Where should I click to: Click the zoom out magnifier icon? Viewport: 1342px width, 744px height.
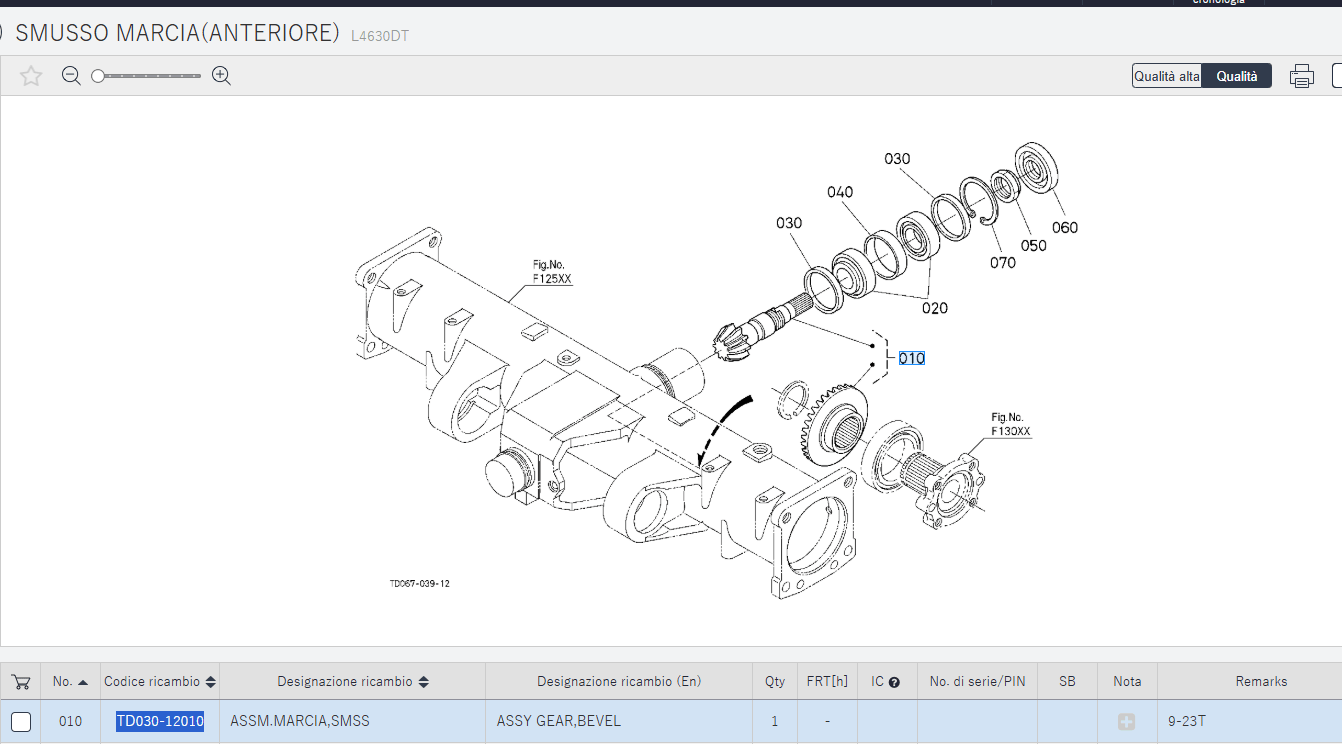tap(71, 76)
